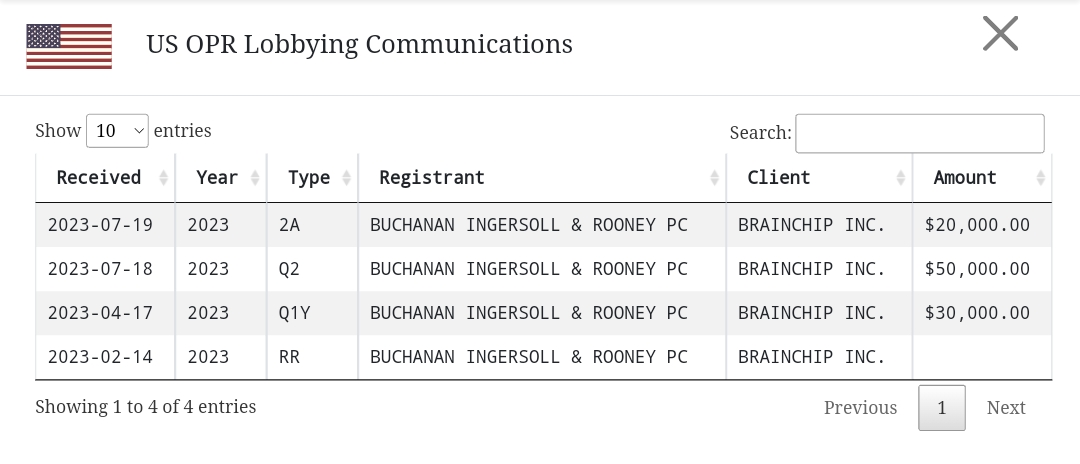1080x464 pixels.
Task: Close the lobbying communications dialog
Action: (1000, 34)
